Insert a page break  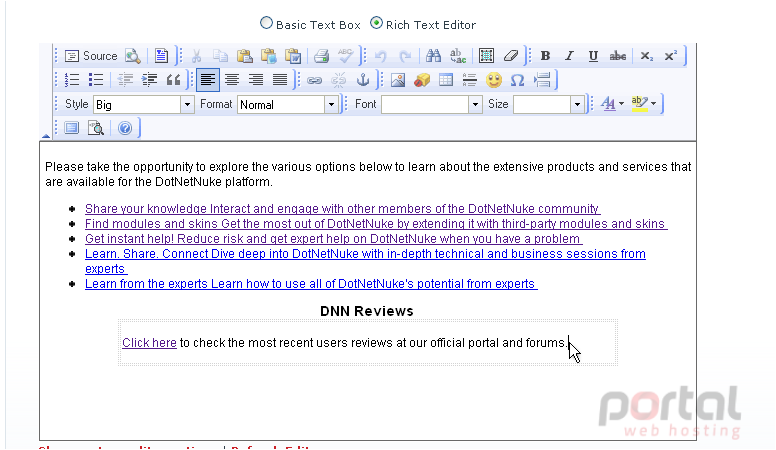click(542, 80)
